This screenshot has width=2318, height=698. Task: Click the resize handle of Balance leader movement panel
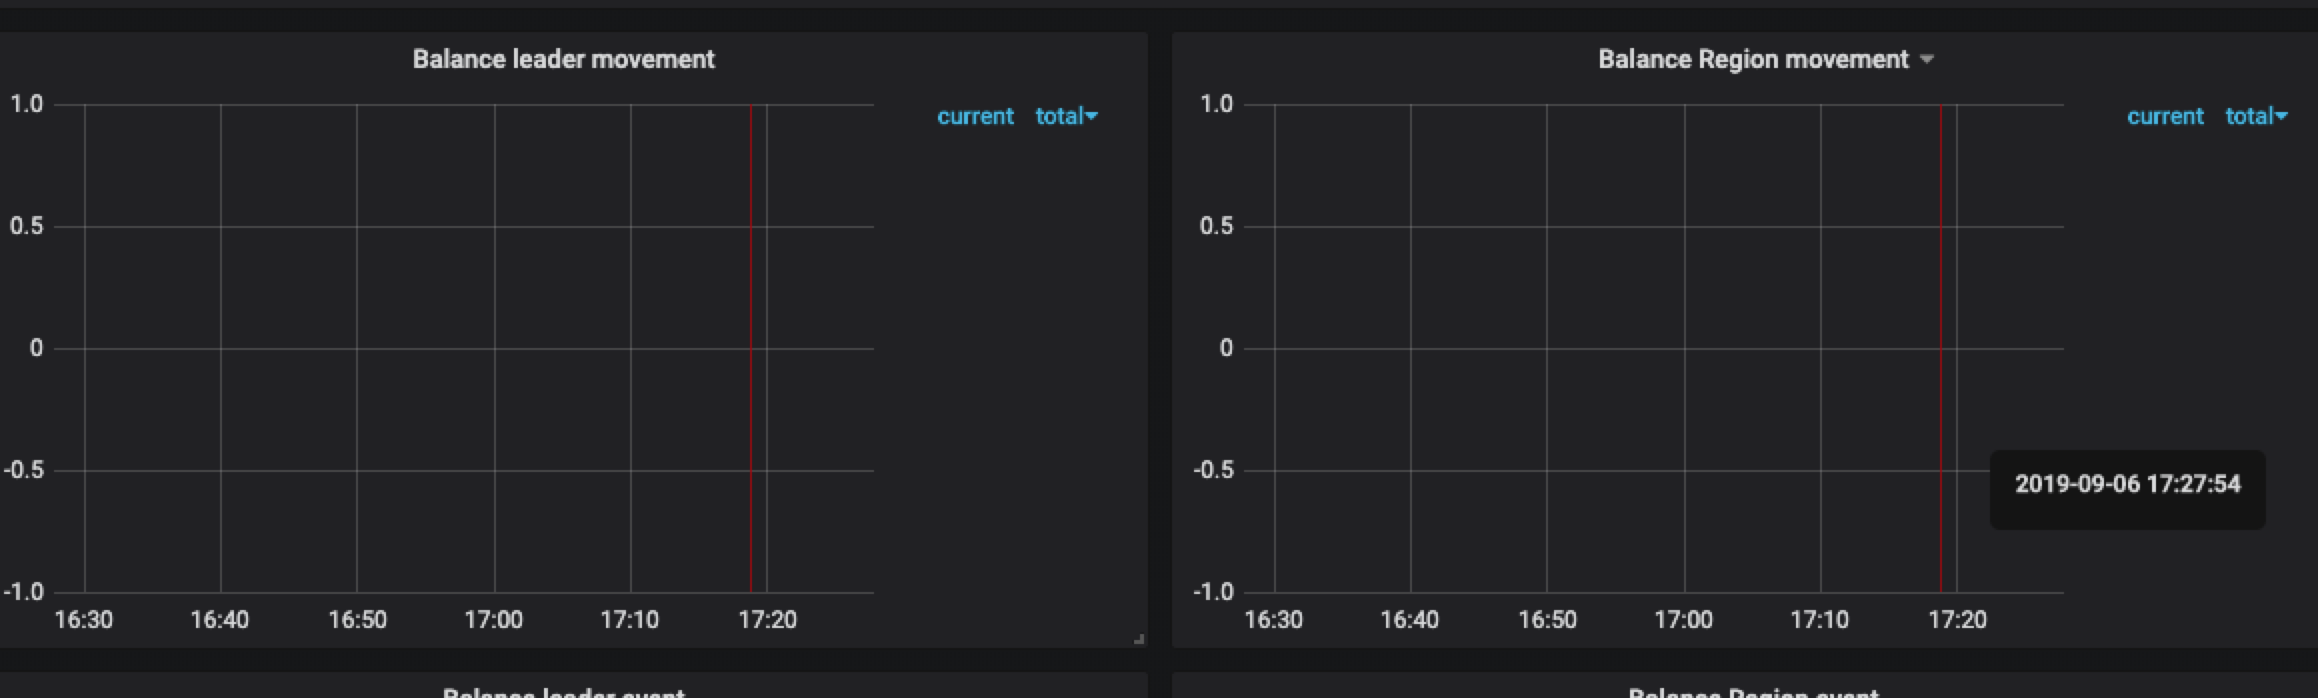[x=1139, y=639]
